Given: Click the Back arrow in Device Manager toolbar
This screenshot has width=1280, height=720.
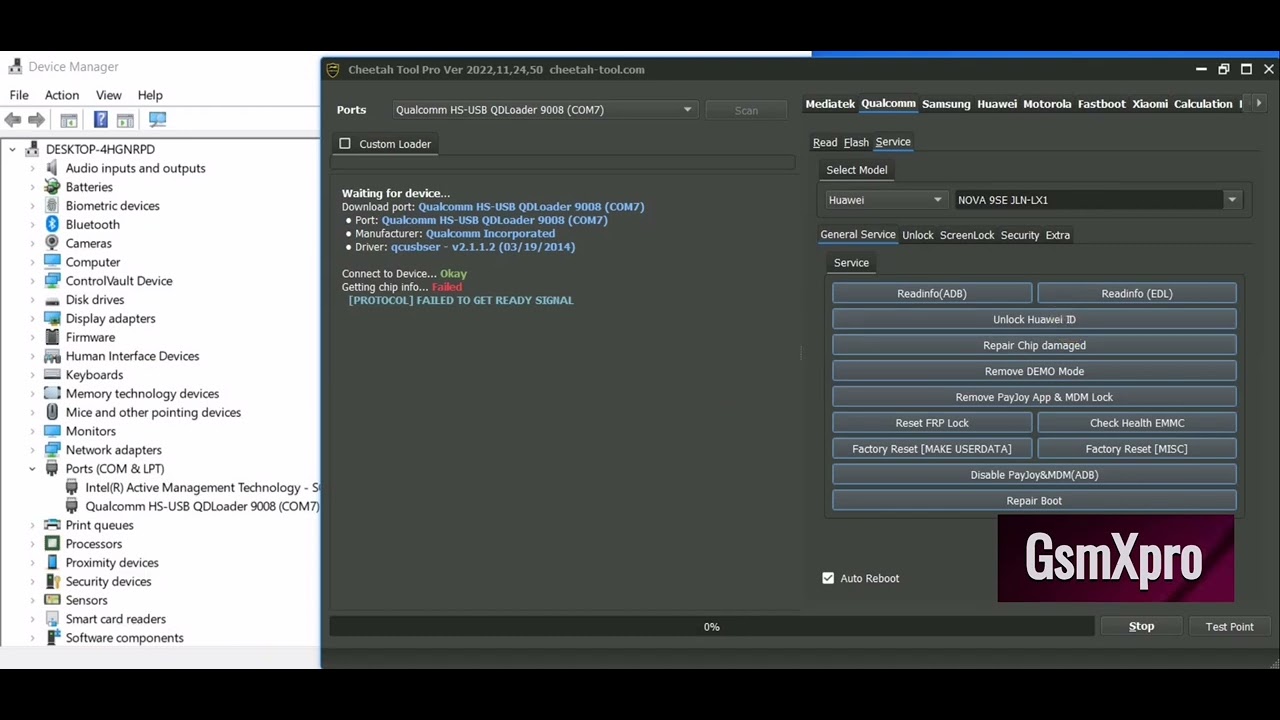Looking at the screenshot, I should [x=13, y=120].
